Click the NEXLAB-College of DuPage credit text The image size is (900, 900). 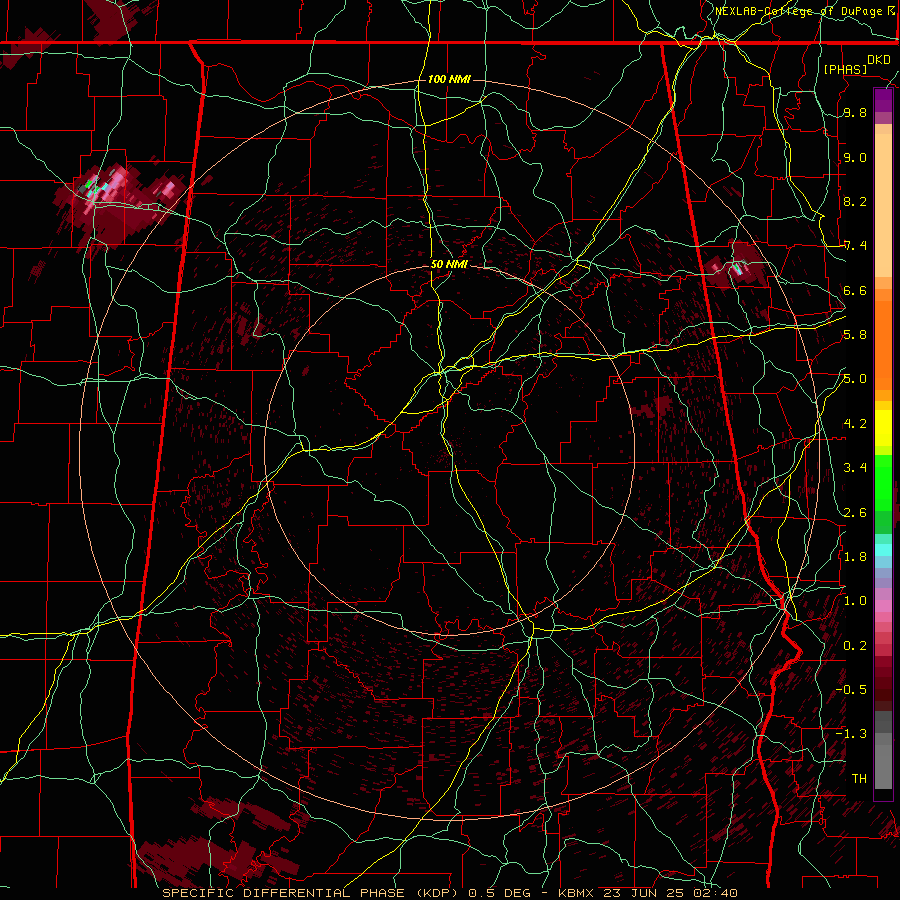(801, 11)
